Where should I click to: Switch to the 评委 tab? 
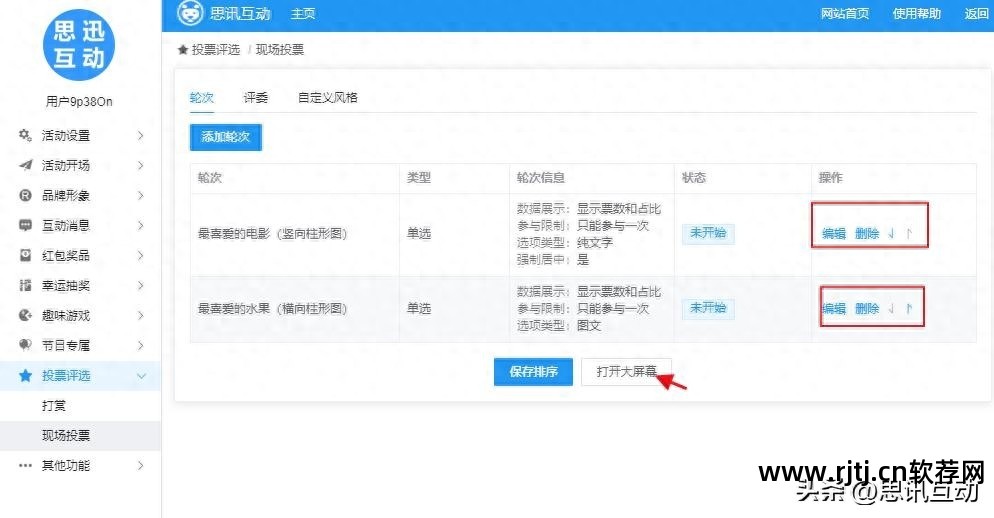click(x=255, y=97)
